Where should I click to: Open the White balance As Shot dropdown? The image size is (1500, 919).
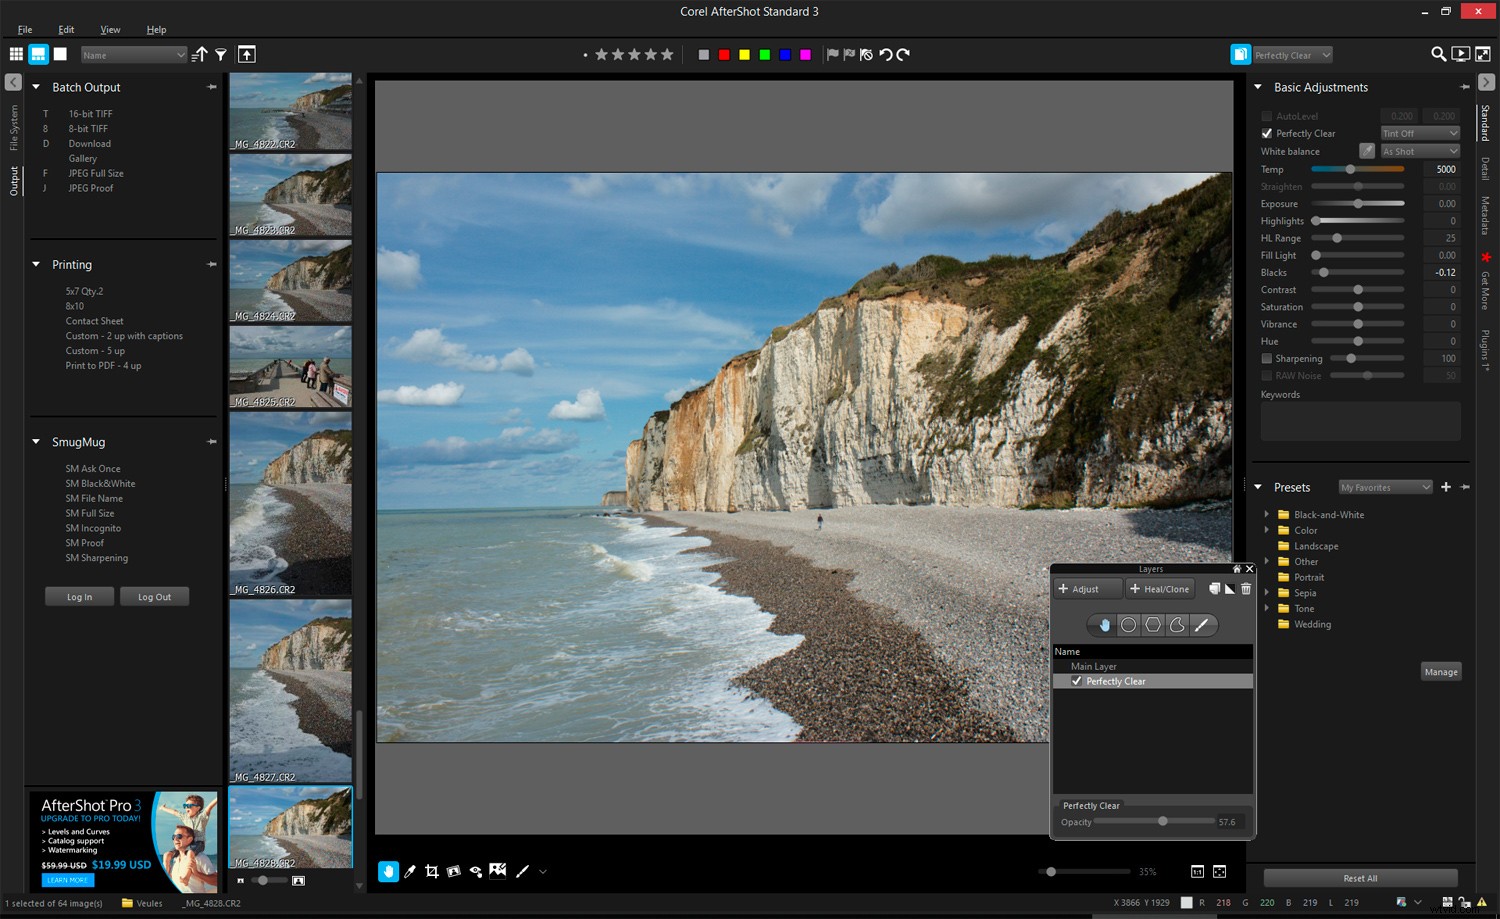[x=1419, y=150]
